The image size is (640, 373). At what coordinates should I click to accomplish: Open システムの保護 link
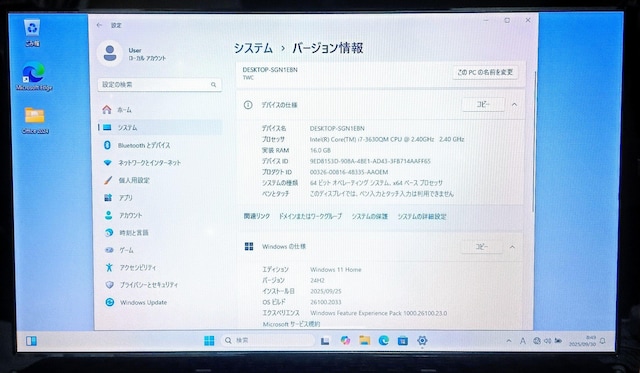point(370,216)
